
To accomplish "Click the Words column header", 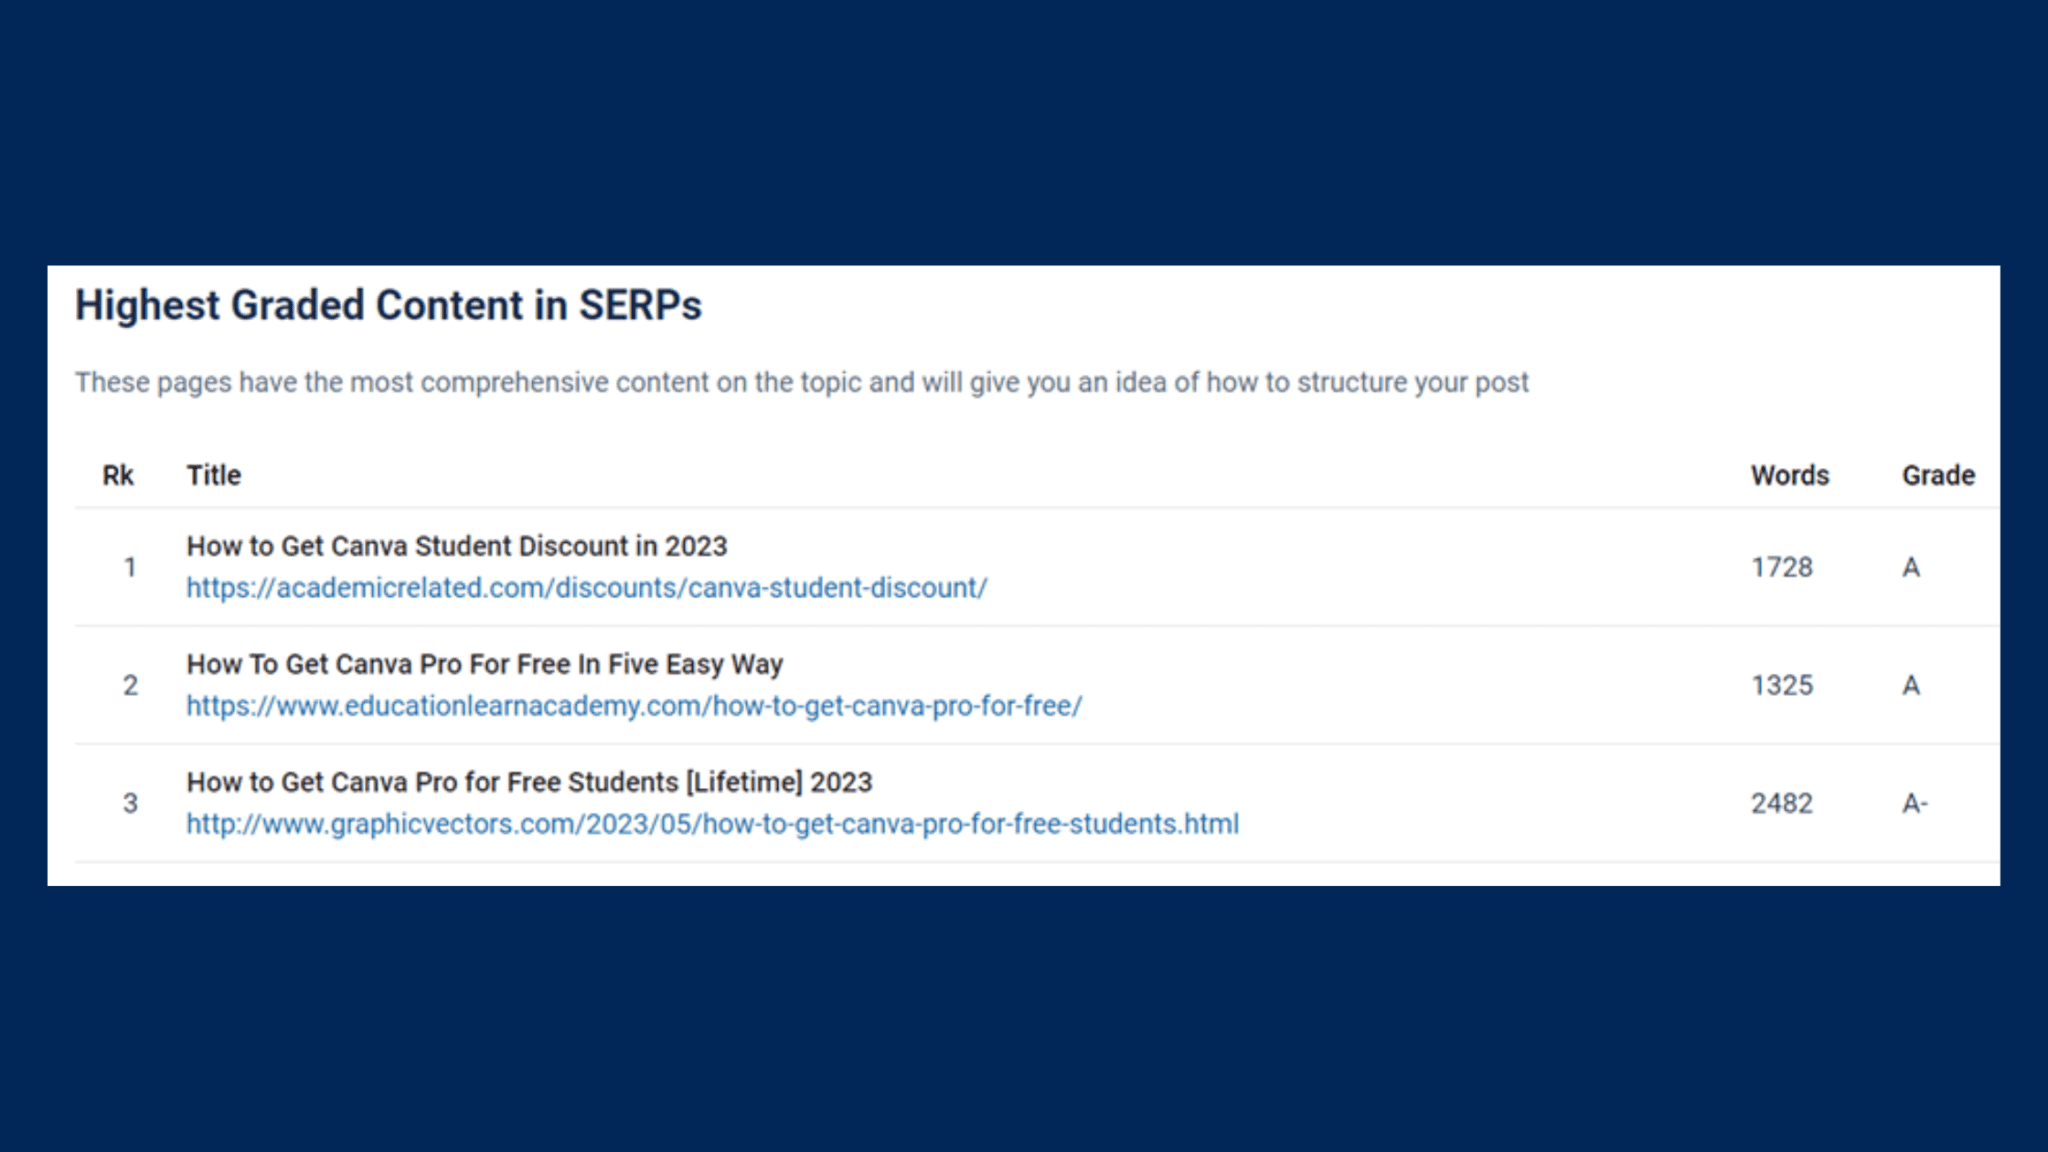I will (1790, 475).
